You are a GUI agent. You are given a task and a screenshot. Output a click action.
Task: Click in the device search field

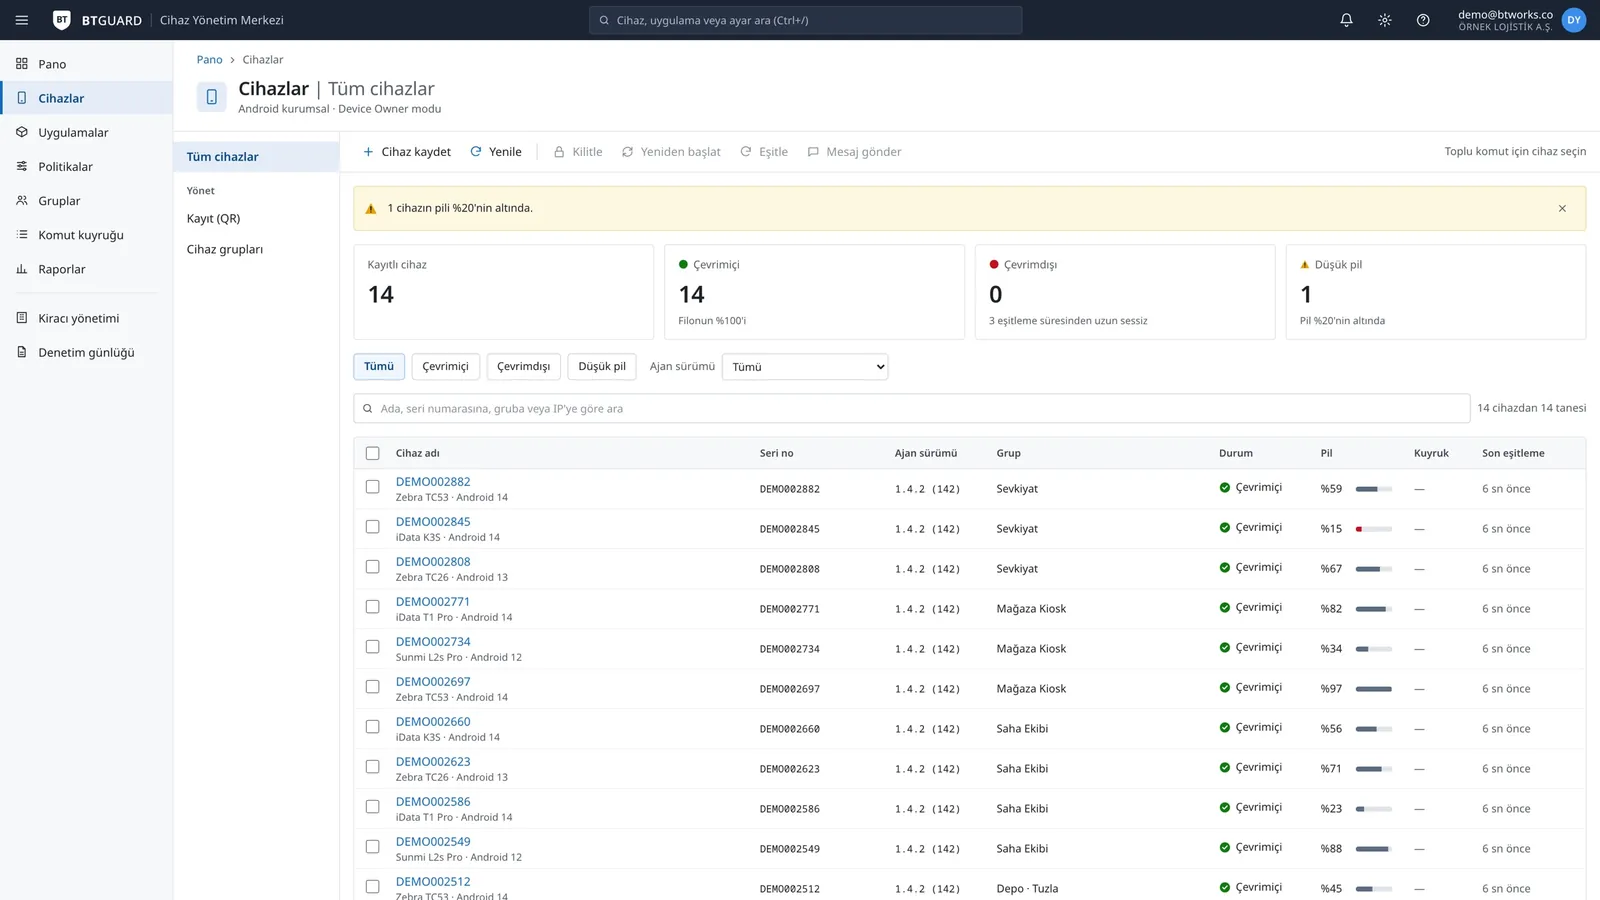tap(911, 409)
